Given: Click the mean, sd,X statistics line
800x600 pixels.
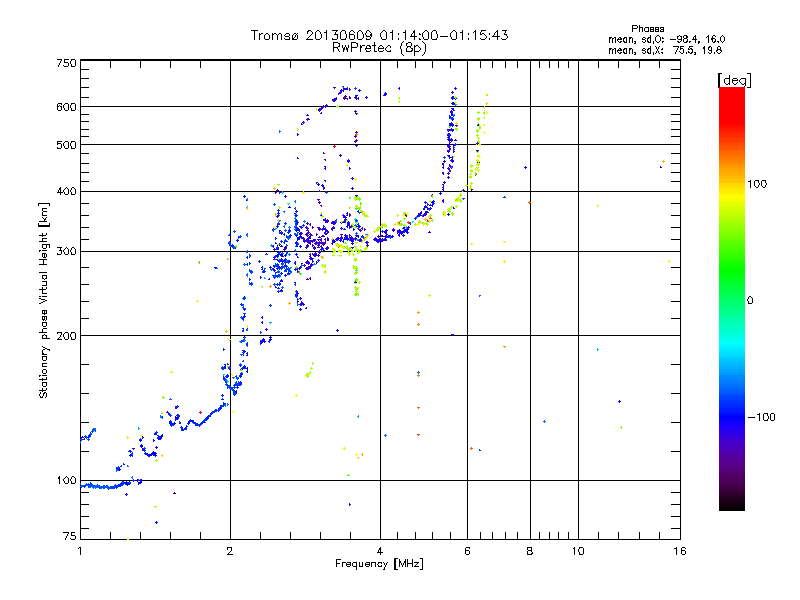Looking at the screenshot, I should [657, 49].
